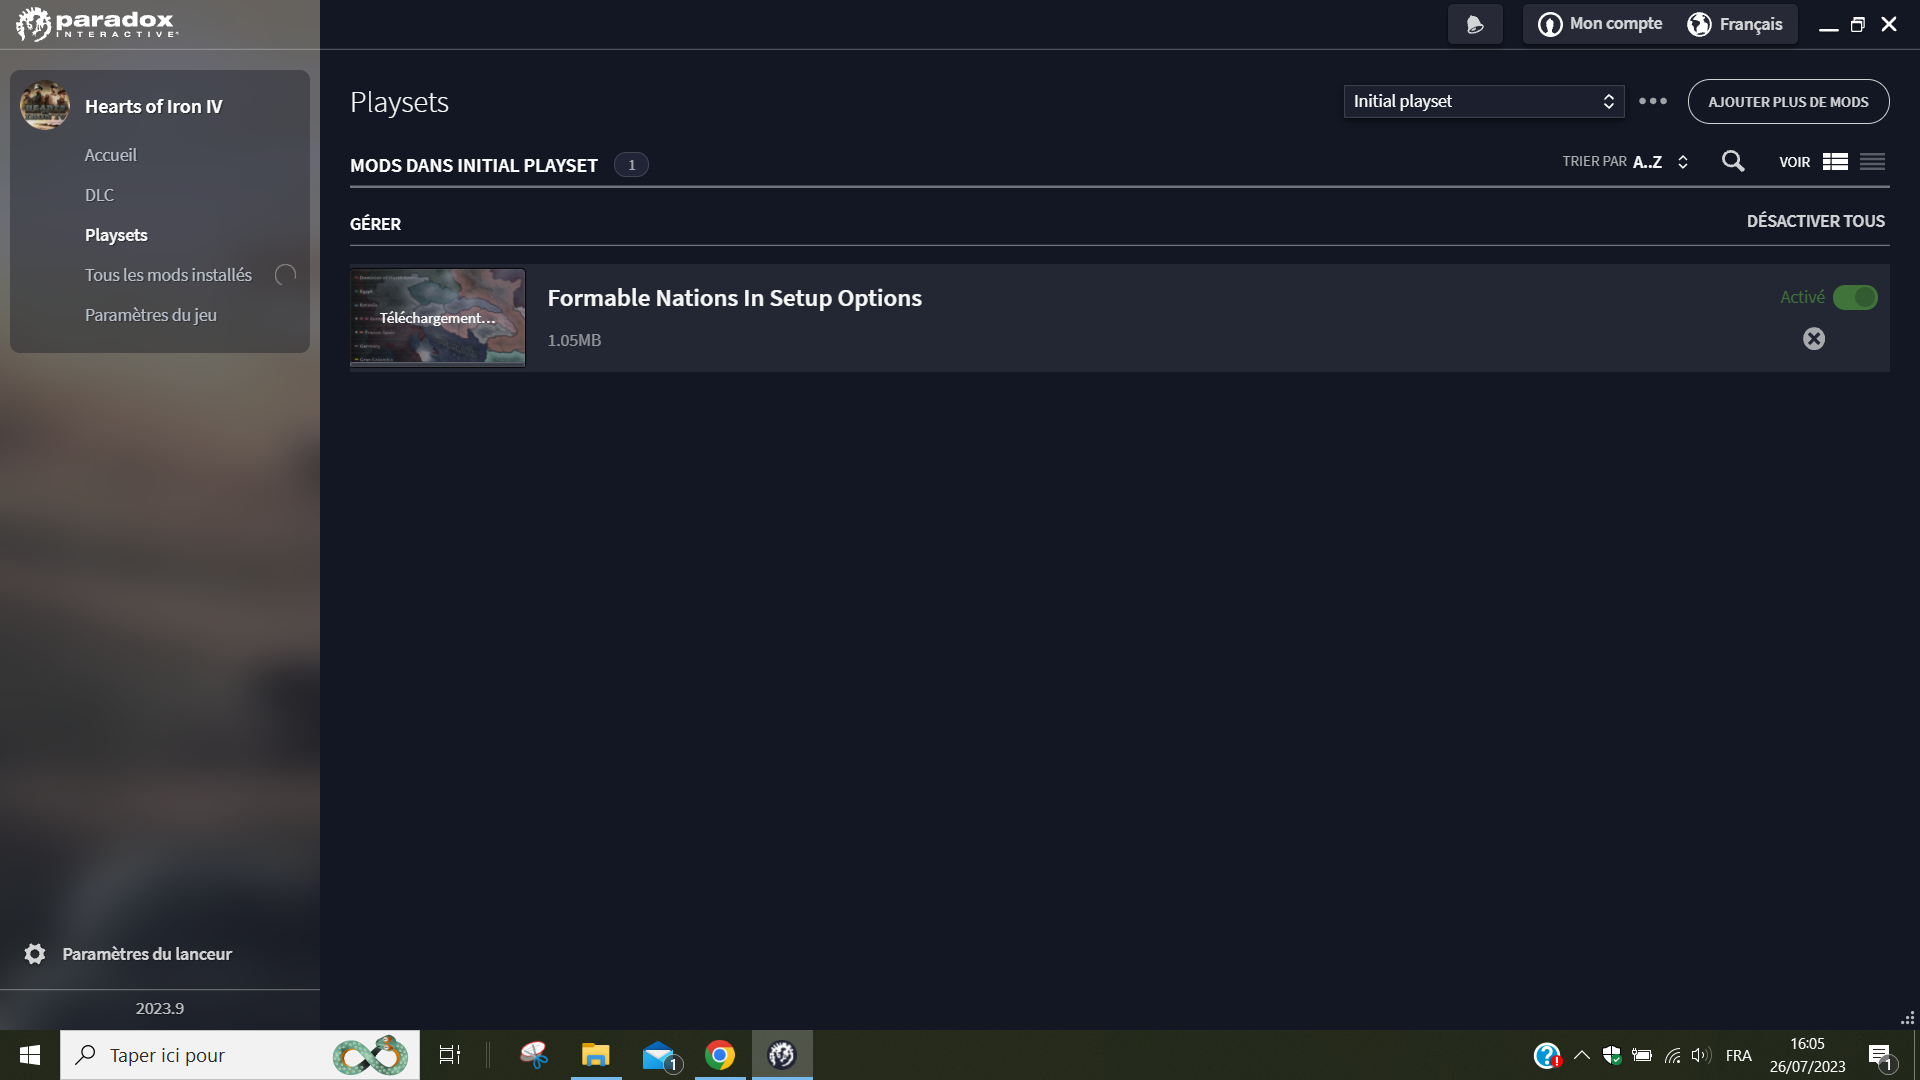Switch to compact list view
This screenshot has height=1080, width=1920.
[x=1872, y=162]
